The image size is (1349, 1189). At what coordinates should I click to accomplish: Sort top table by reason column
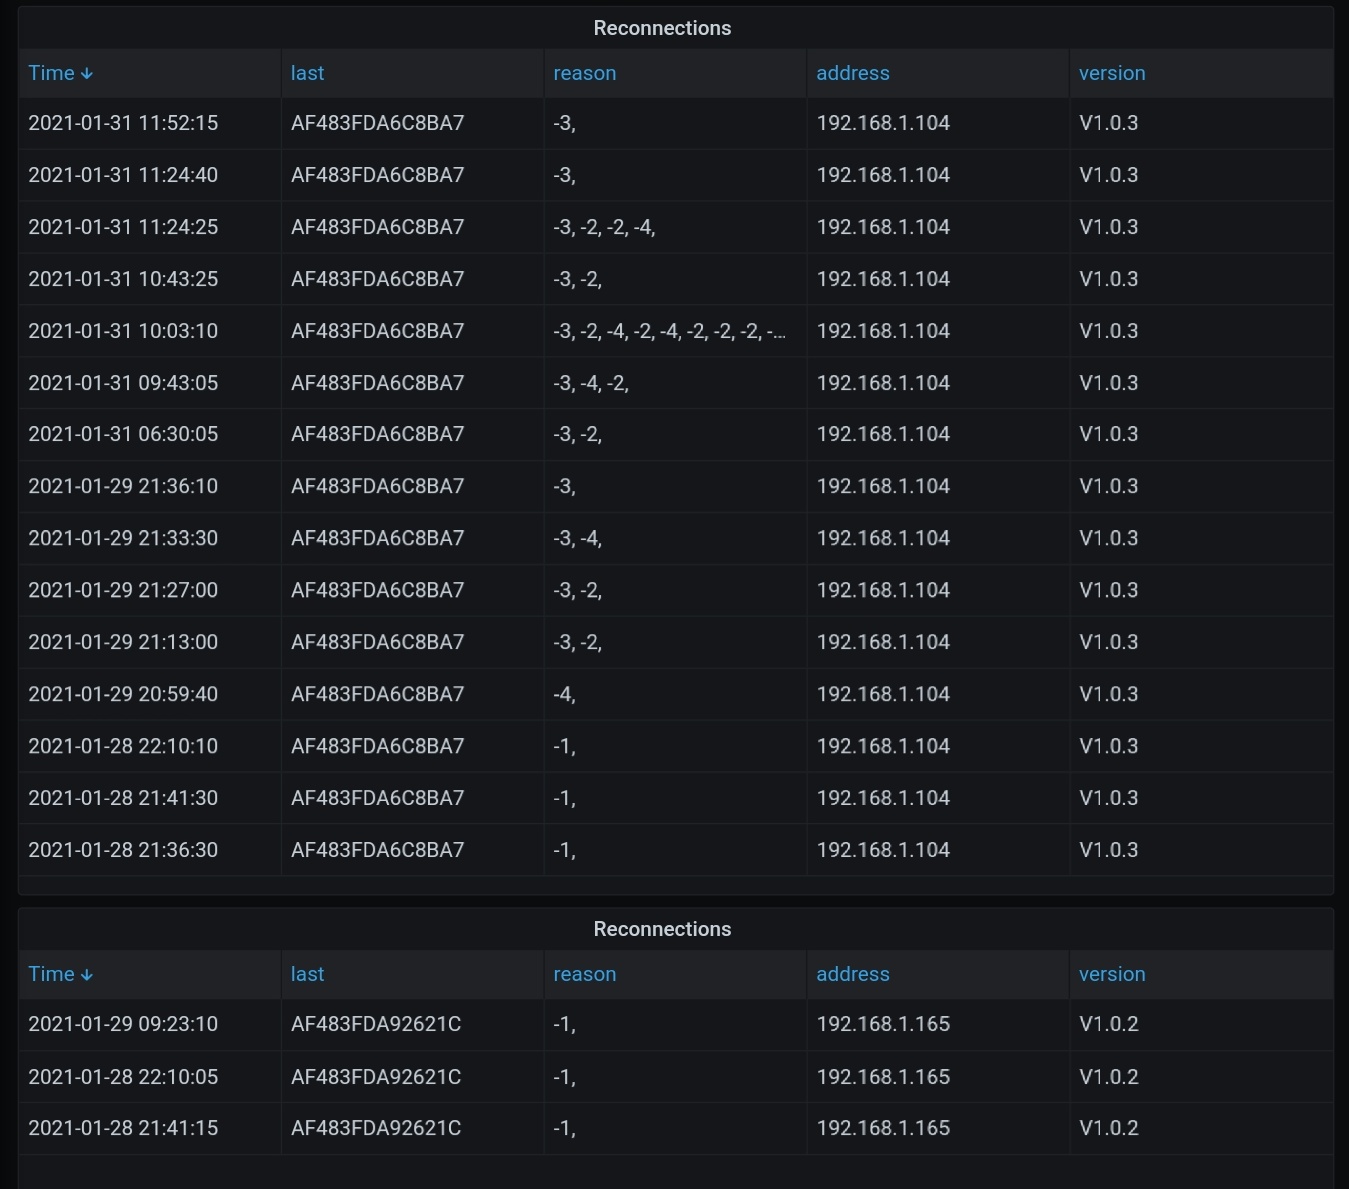(x=584, y=73)
